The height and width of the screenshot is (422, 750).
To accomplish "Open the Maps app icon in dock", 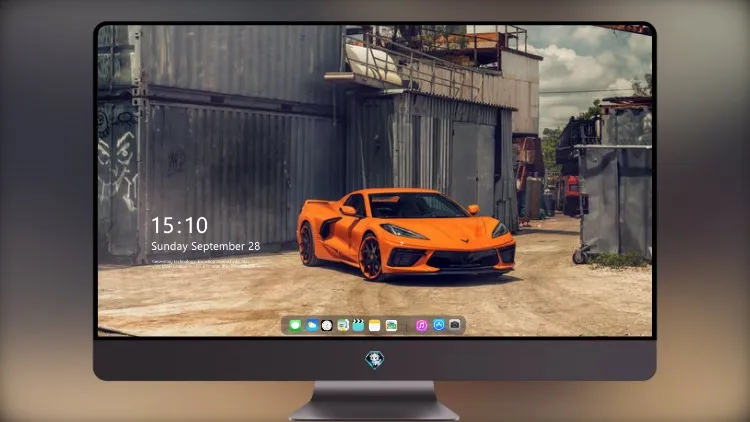I will pyautogui.click(x=343, y=325).
